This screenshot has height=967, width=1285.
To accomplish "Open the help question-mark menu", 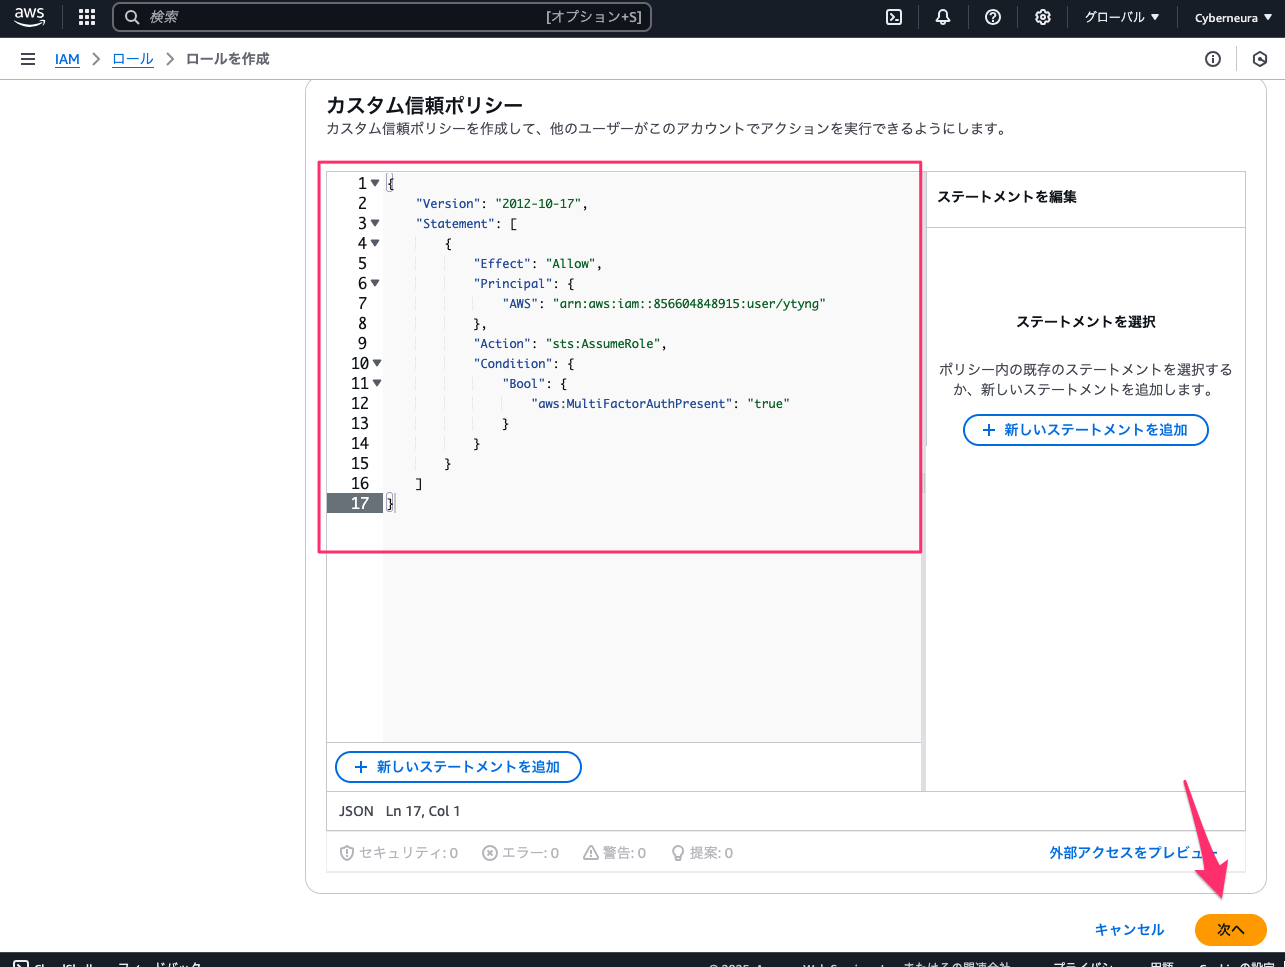I will click(993, 17).
